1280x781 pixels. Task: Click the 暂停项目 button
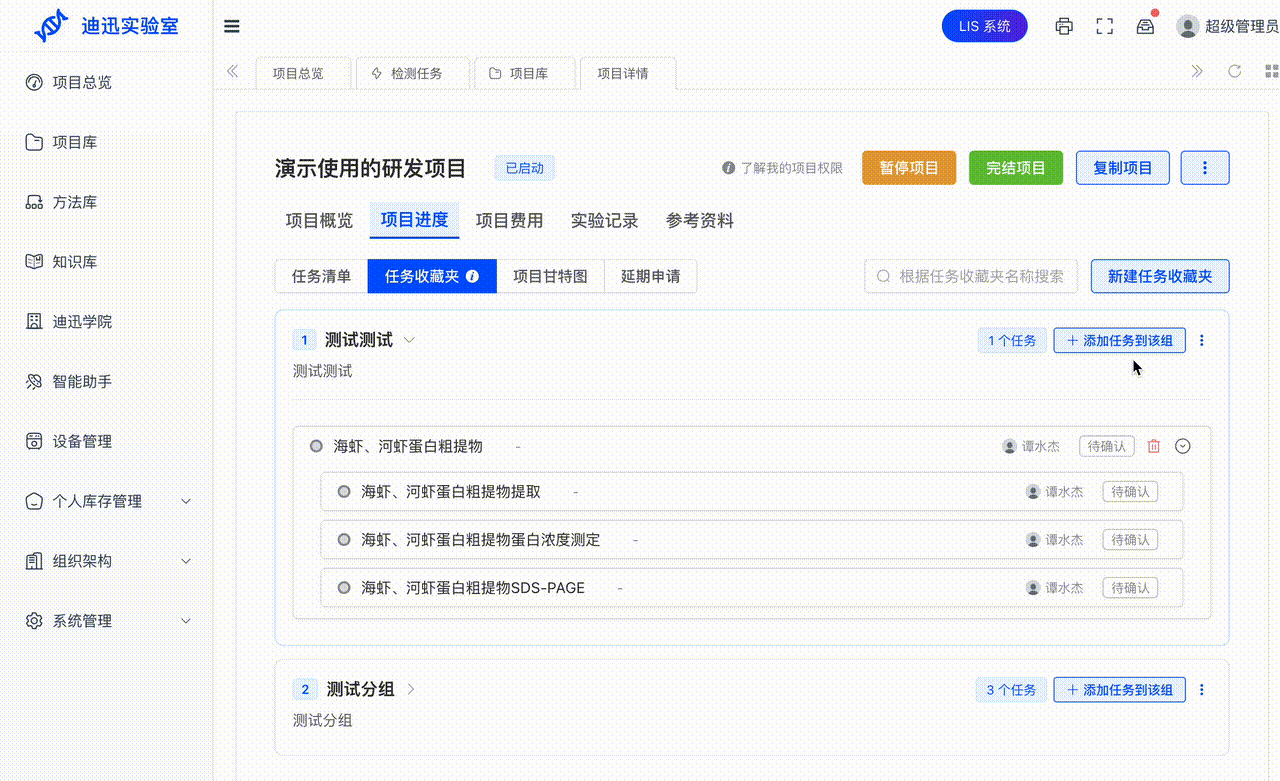(909, 168)
